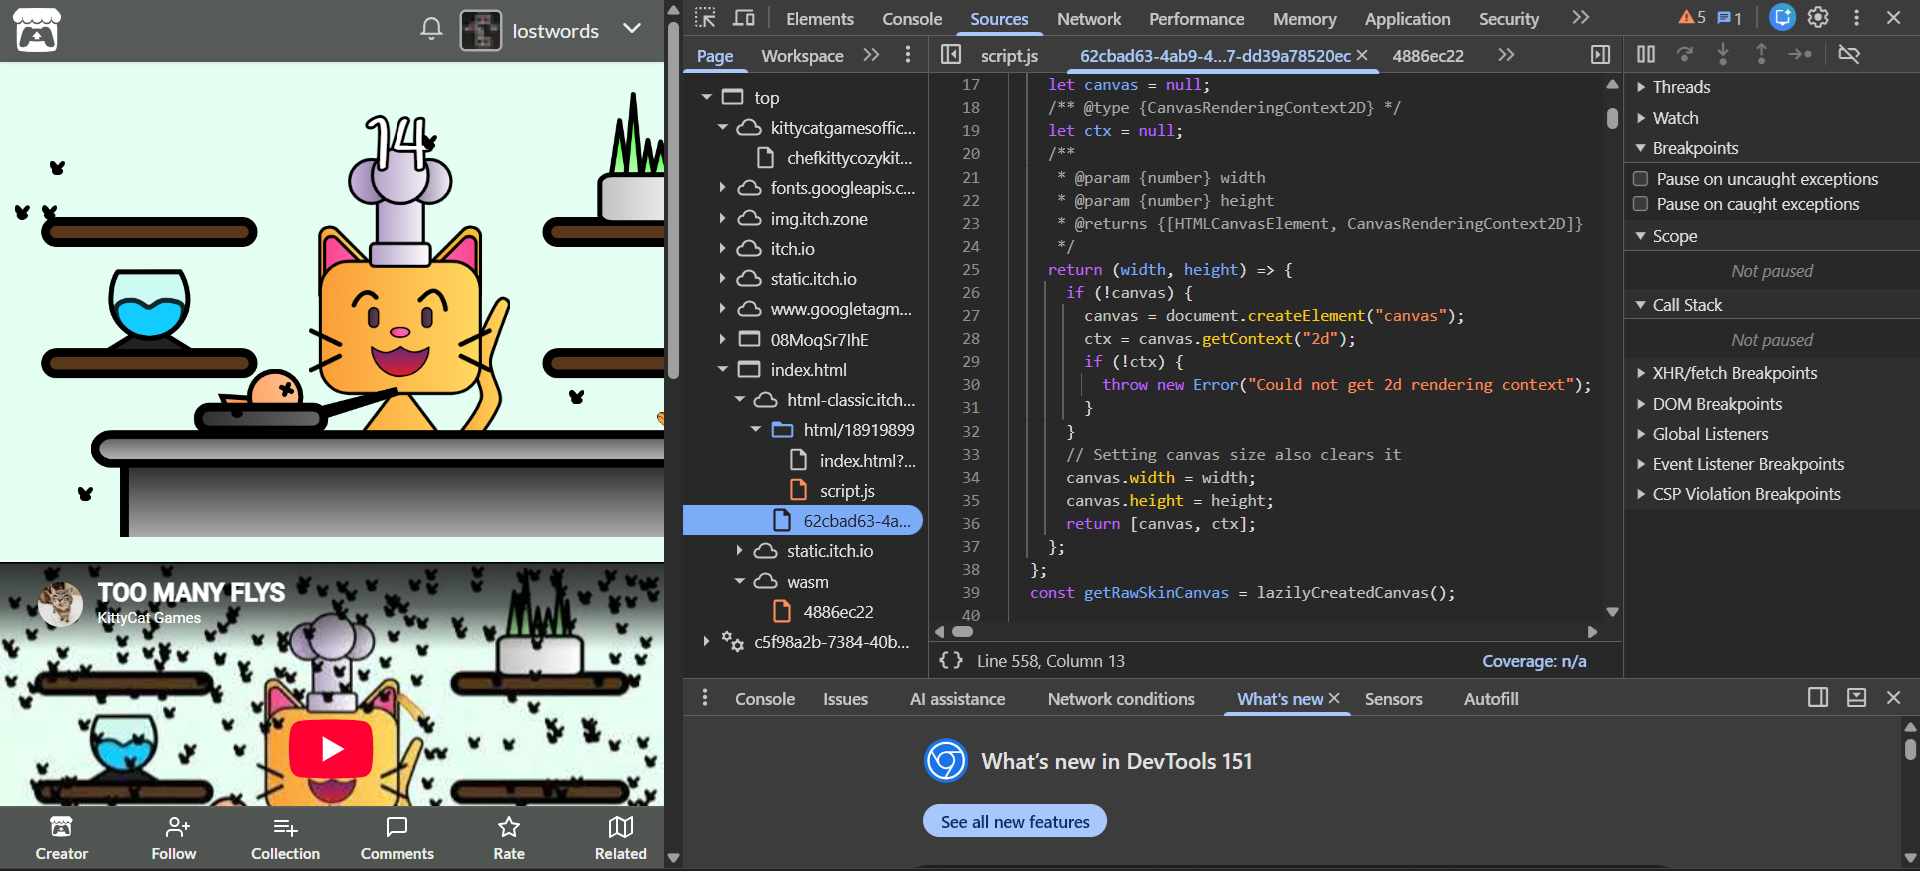1920x871 pixels.
Task: Click the Step over debugger icon
Action: [x=1685, y=55]
